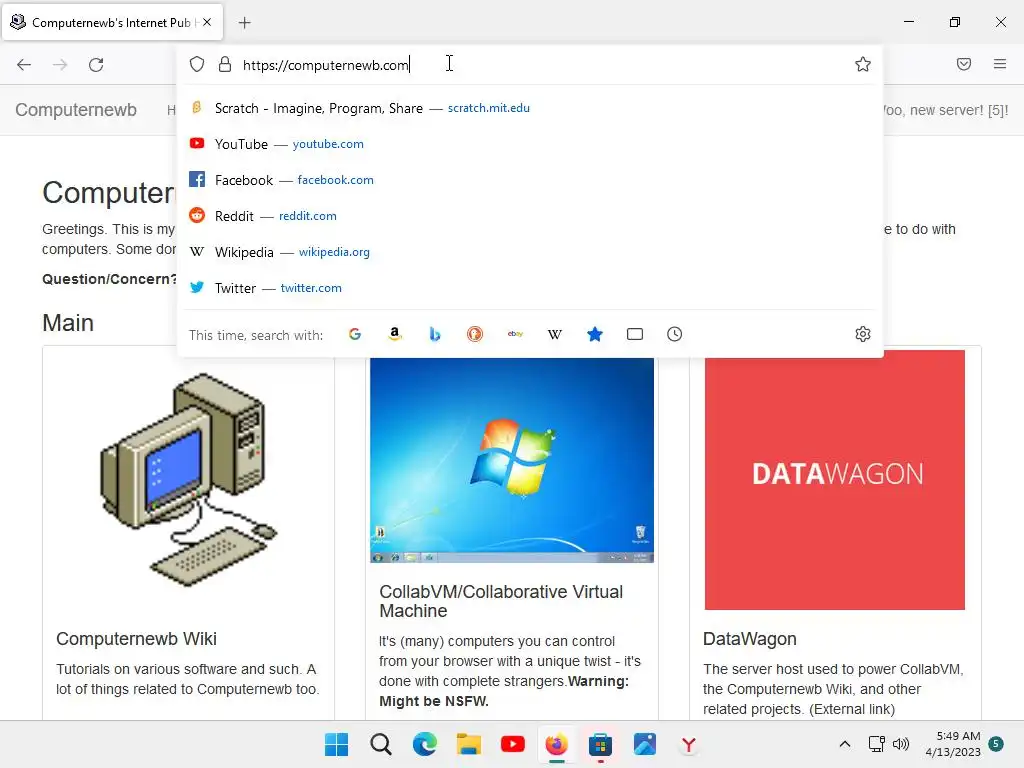Reload the current page
The image size is (1024, 768).
(96, 65)
